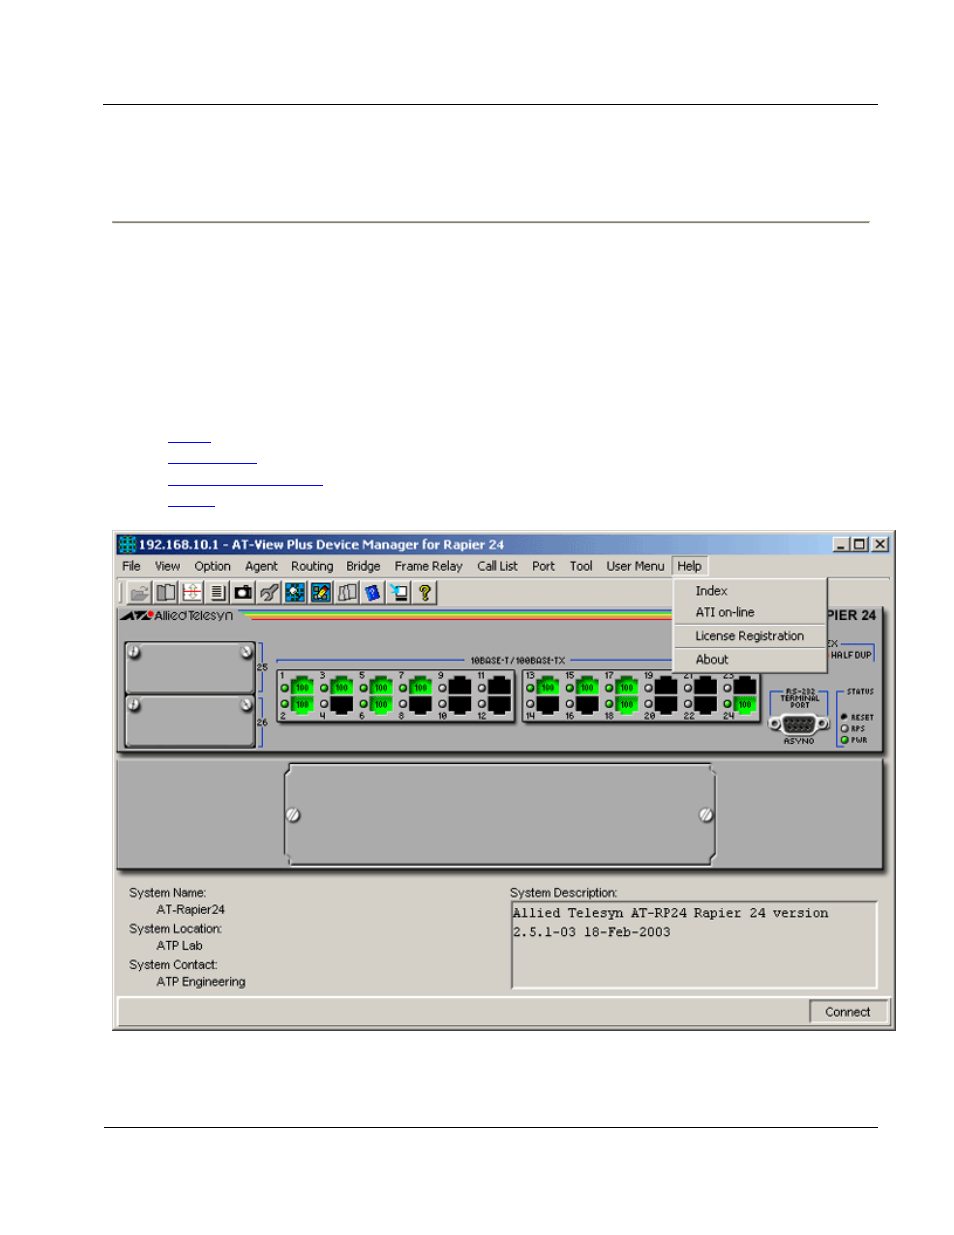This screenshot has height=1235, width=954.
Task: Choose Index from the Help menu
Action: click(750, 591)
